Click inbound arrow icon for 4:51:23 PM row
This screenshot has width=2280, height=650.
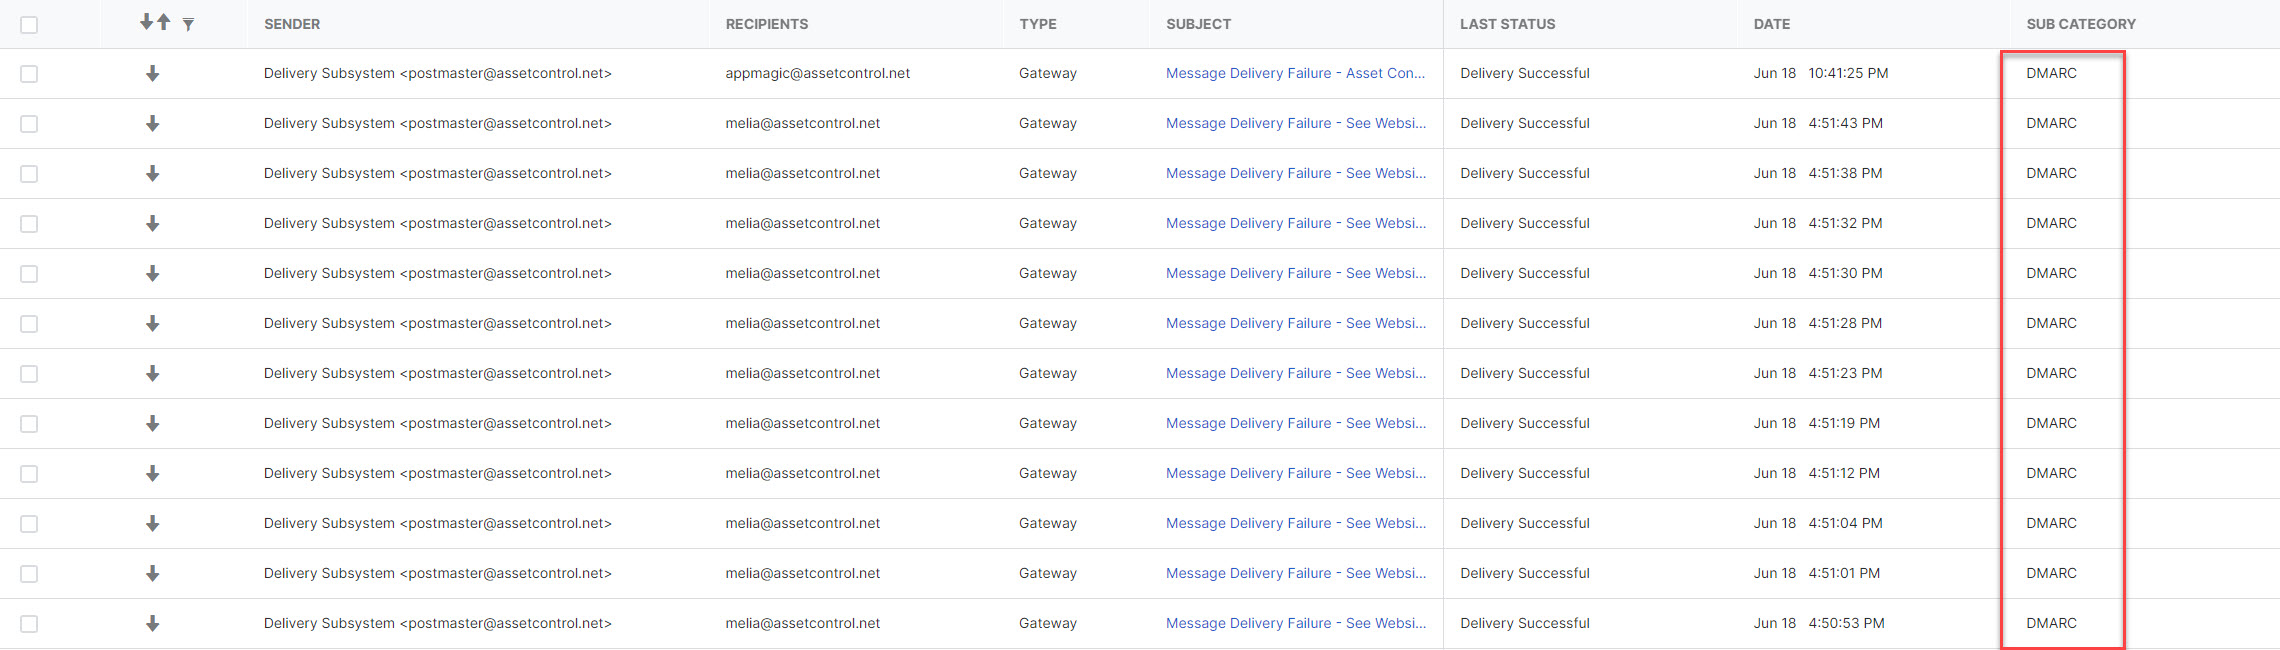(x=152, y=373)
